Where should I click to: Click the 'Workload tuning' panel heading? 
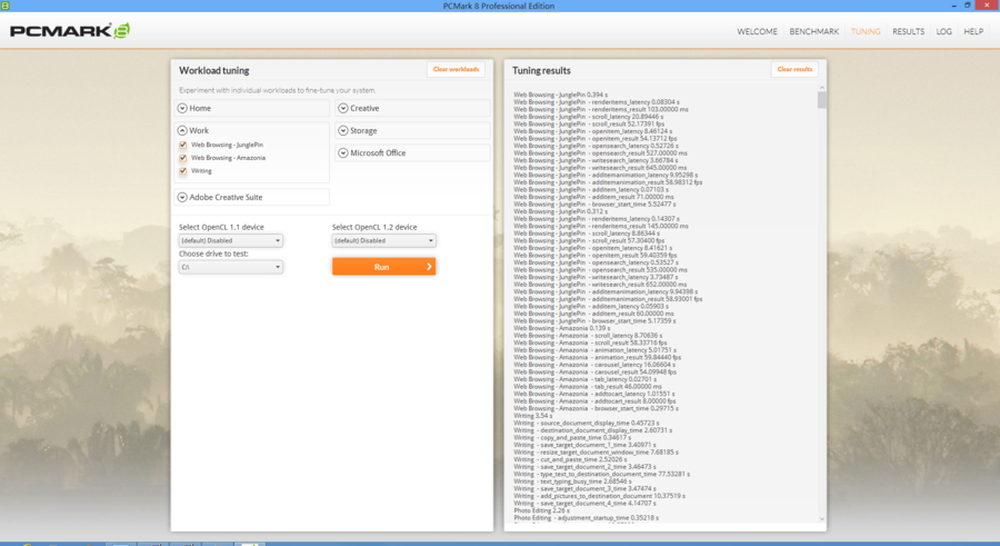(214, 70)
